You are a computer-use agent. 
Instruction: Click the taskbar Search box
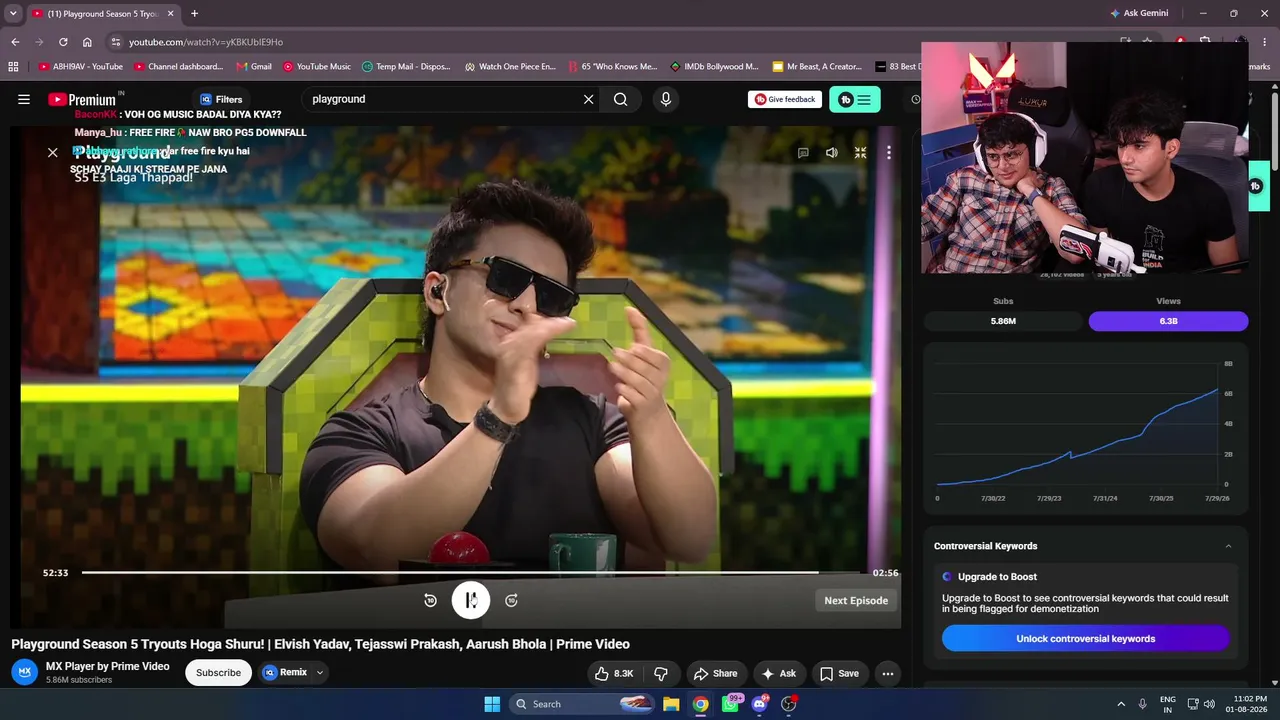tap(583, 704)
